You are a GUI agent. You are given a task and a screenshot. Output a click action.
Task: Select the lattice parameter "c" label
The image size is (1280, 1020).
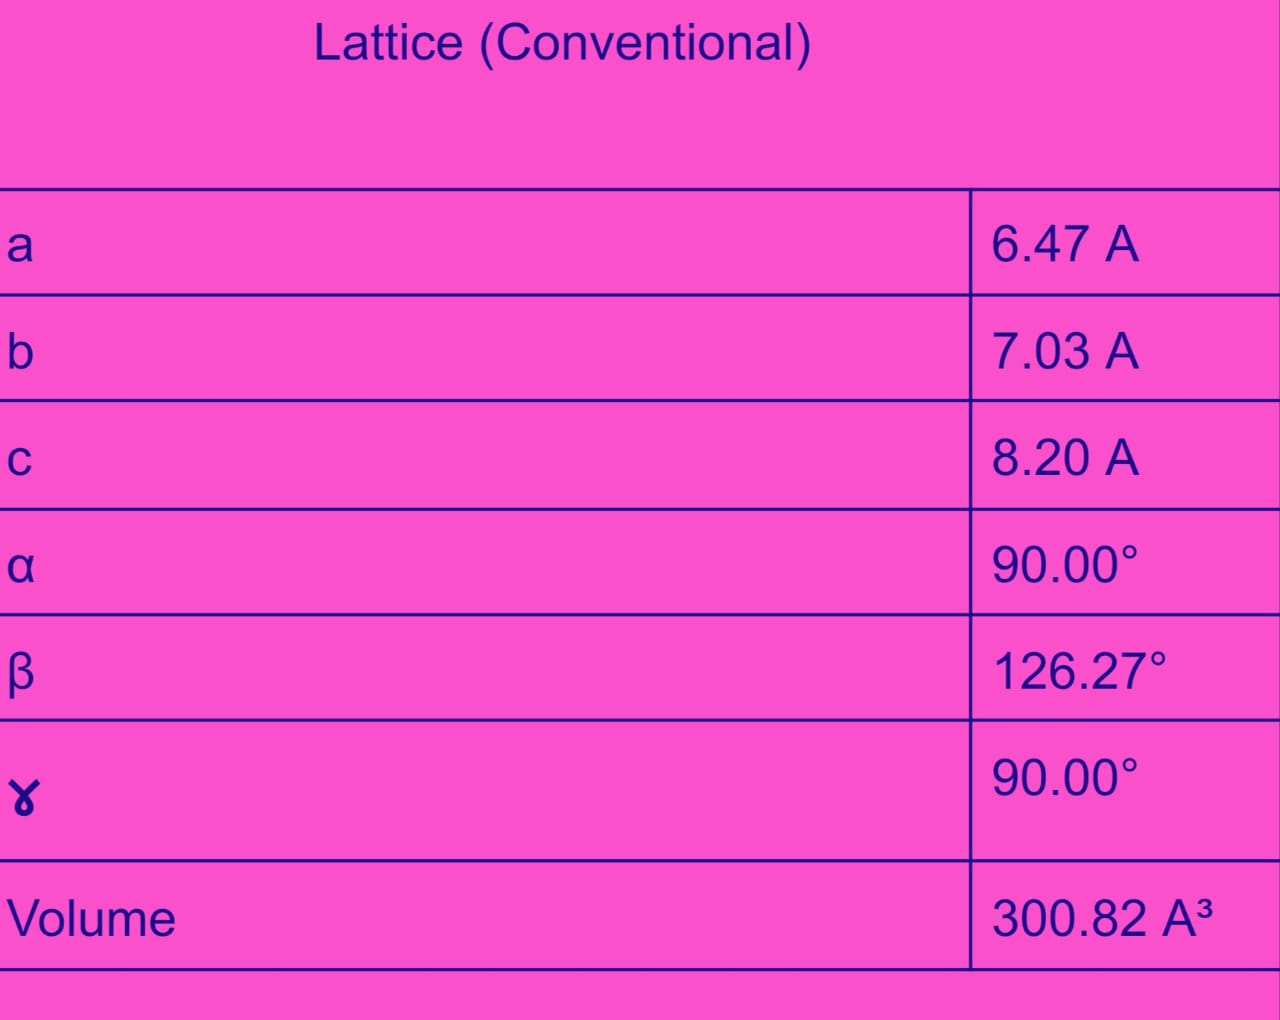20,459
